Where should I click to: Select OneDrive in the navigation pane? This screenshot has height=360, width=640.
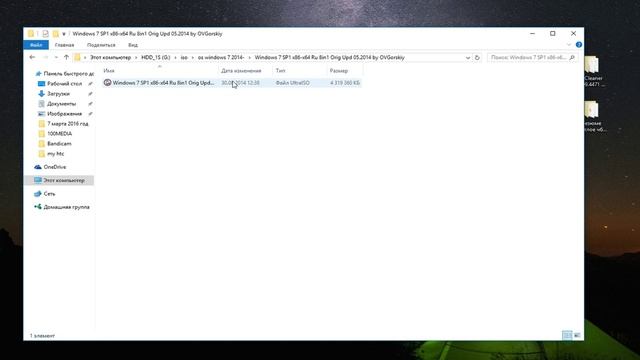click(55, 167)
